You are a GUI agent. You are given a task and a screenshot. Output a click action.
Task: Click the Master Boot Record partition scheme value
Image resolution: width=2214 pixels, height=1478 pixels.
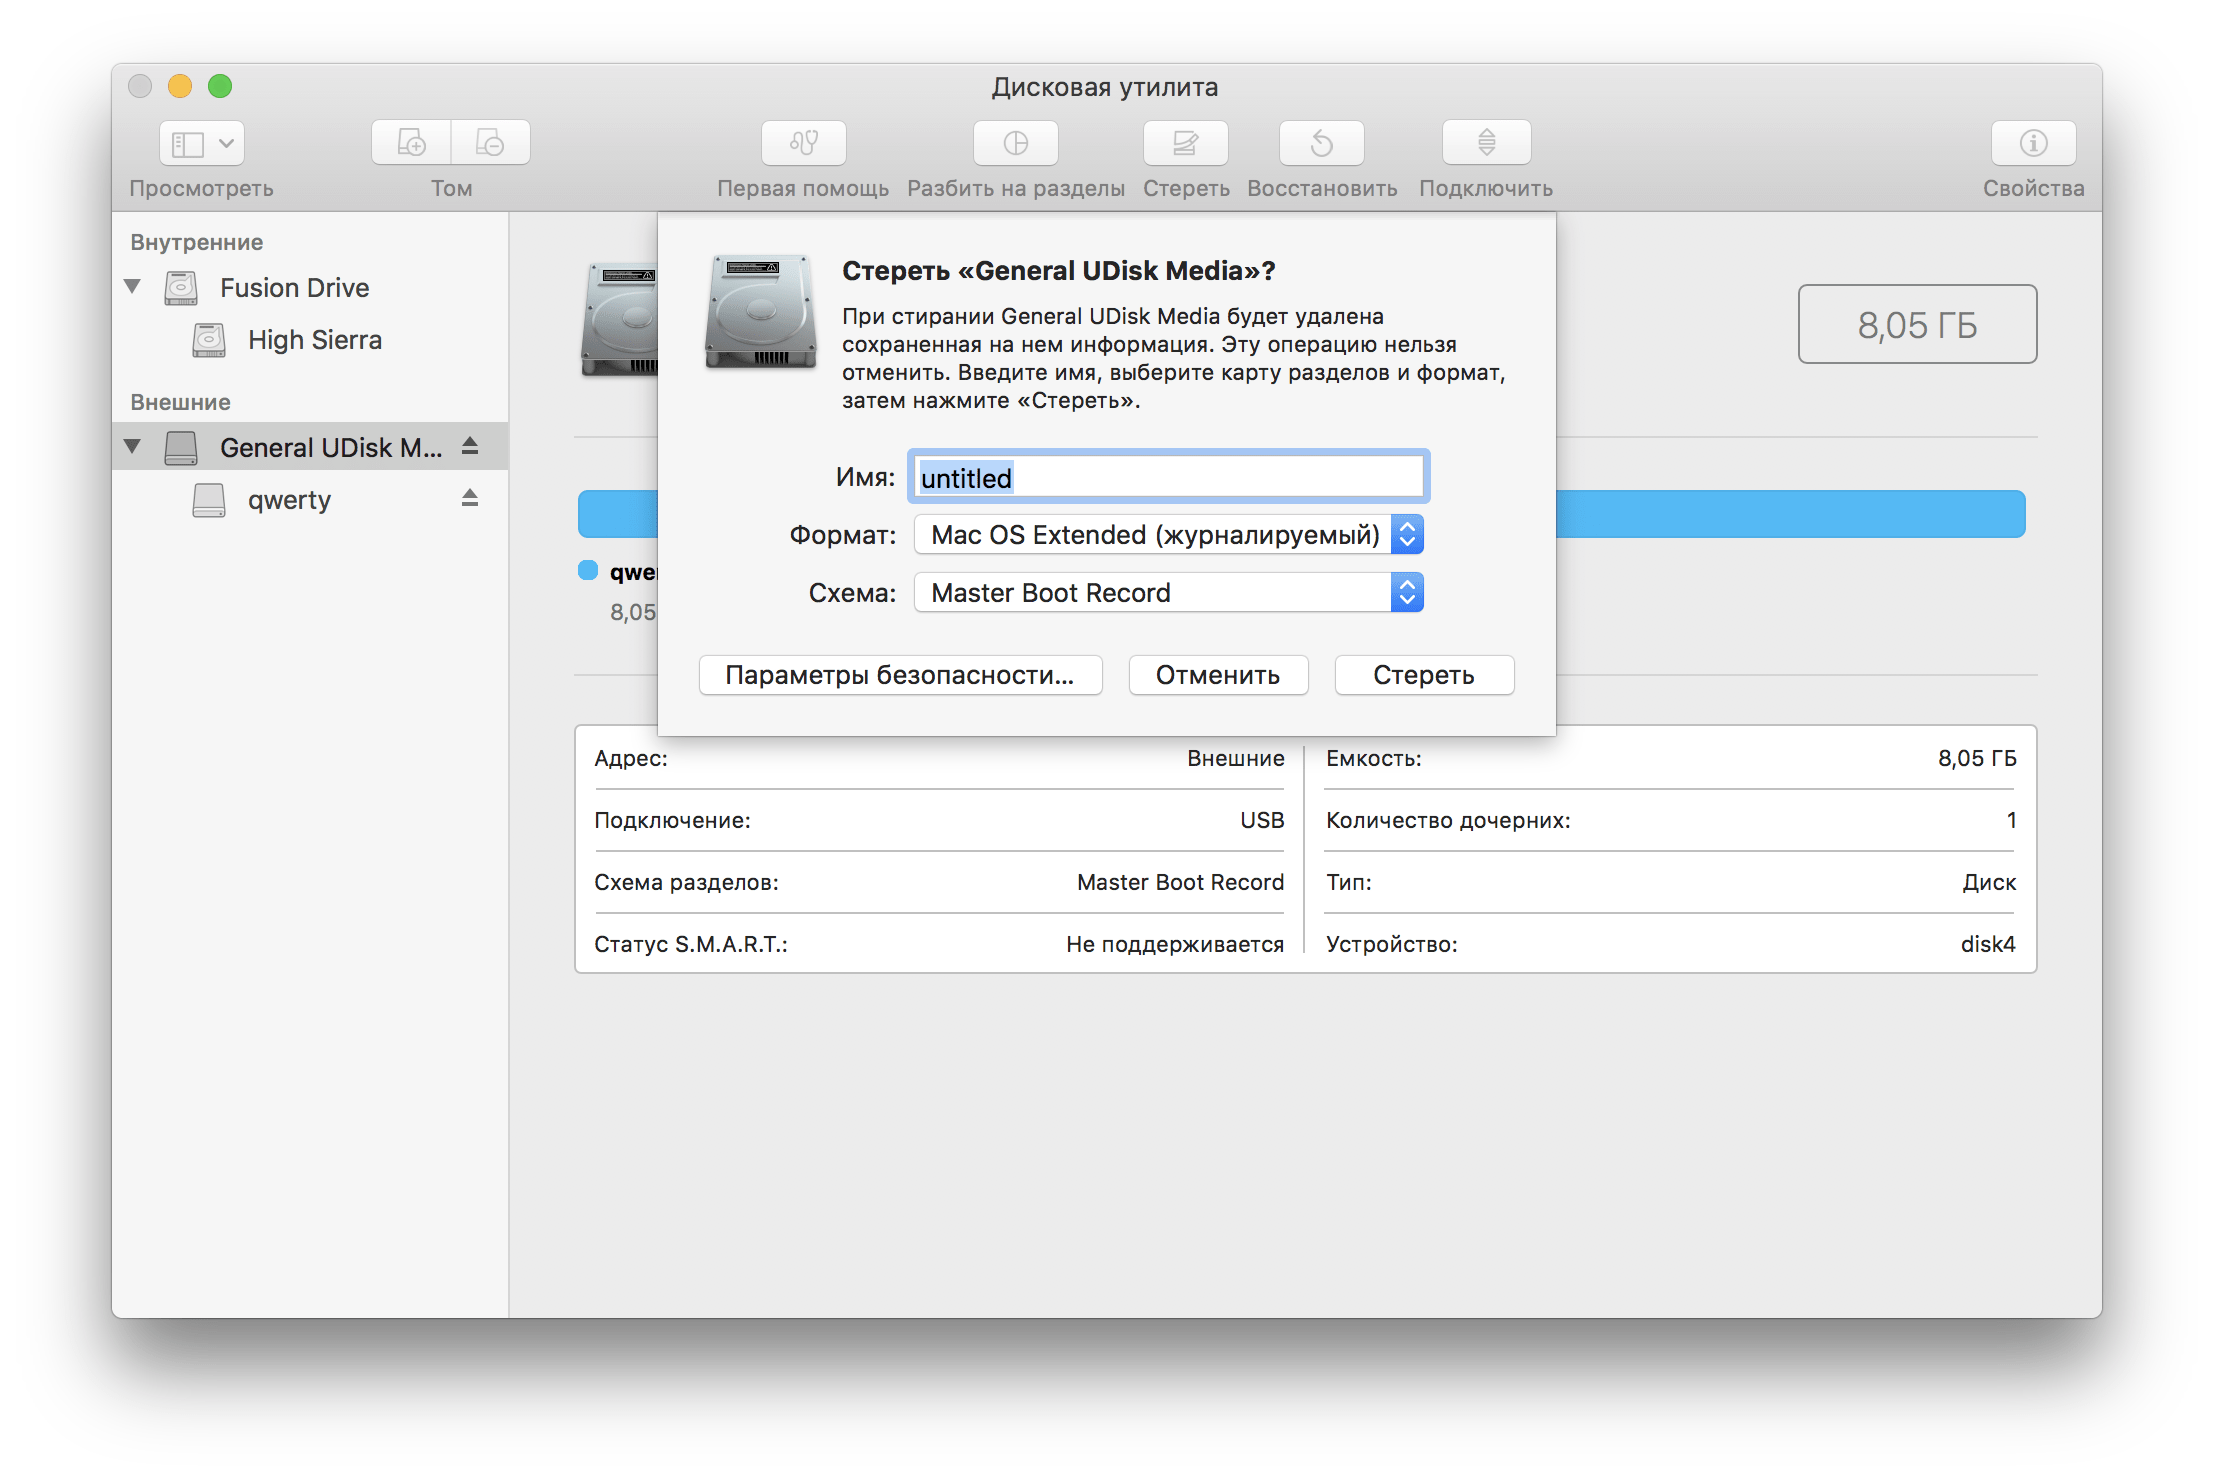tap(1180, 882)
